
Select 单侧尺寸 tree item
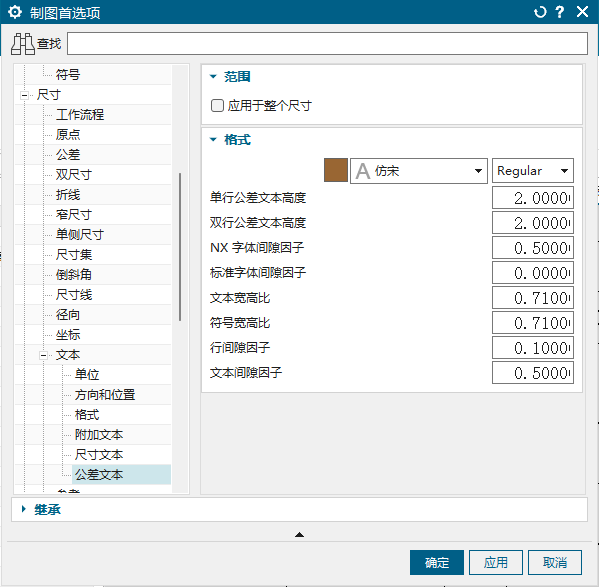(x=79, y=234)
